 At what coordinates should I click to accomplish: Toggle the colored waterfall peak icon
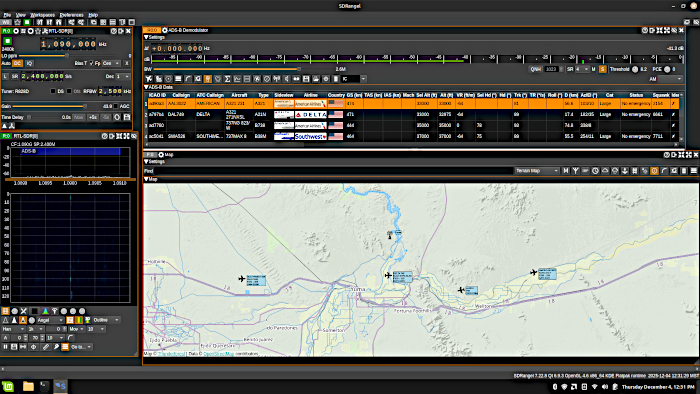click(x=45, y=311)
